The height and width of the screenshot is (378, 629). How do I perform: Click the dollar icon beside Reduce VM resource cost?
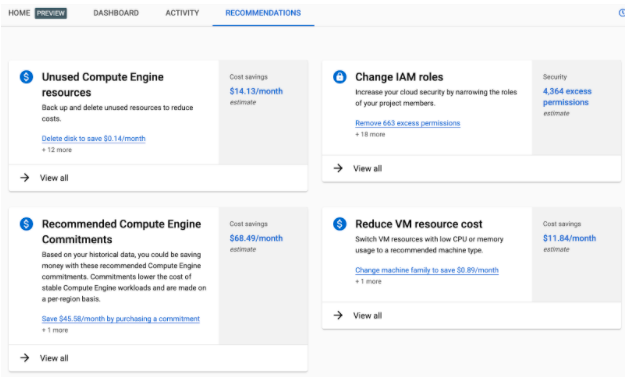pos(340,224)
